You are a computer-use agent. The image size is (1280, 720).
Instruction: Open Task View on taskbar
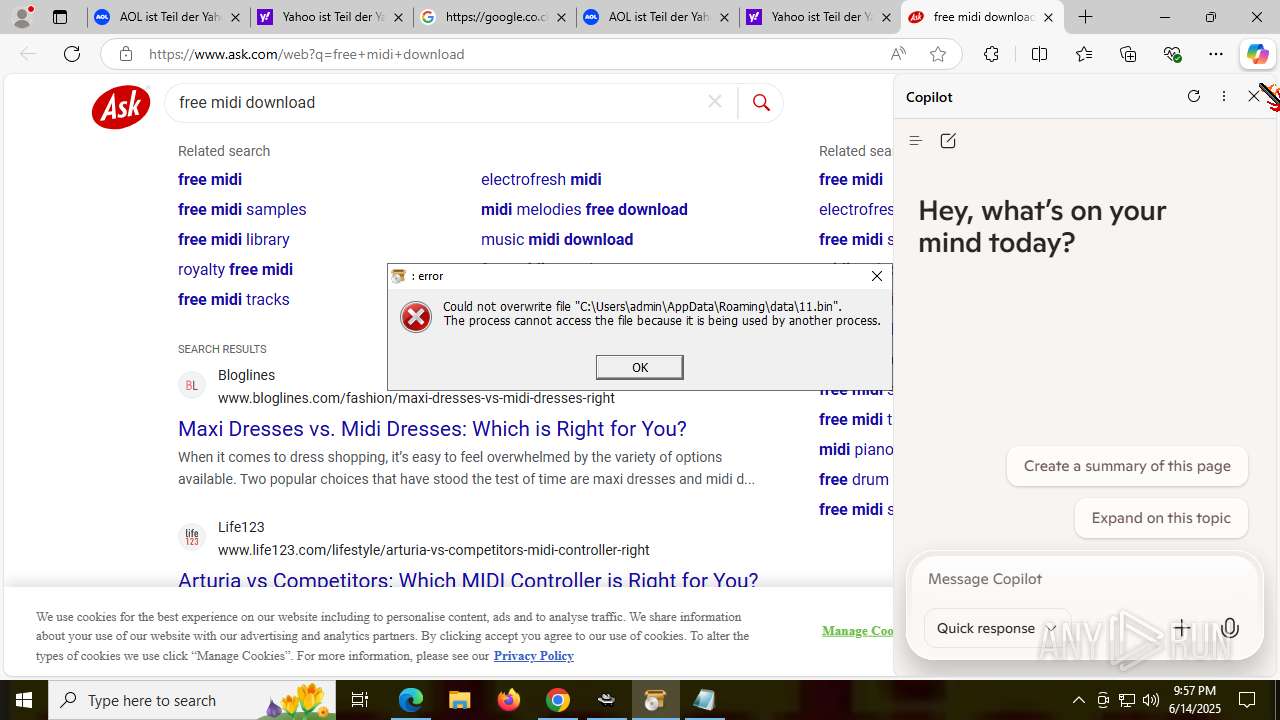click(x=360, y=700)
